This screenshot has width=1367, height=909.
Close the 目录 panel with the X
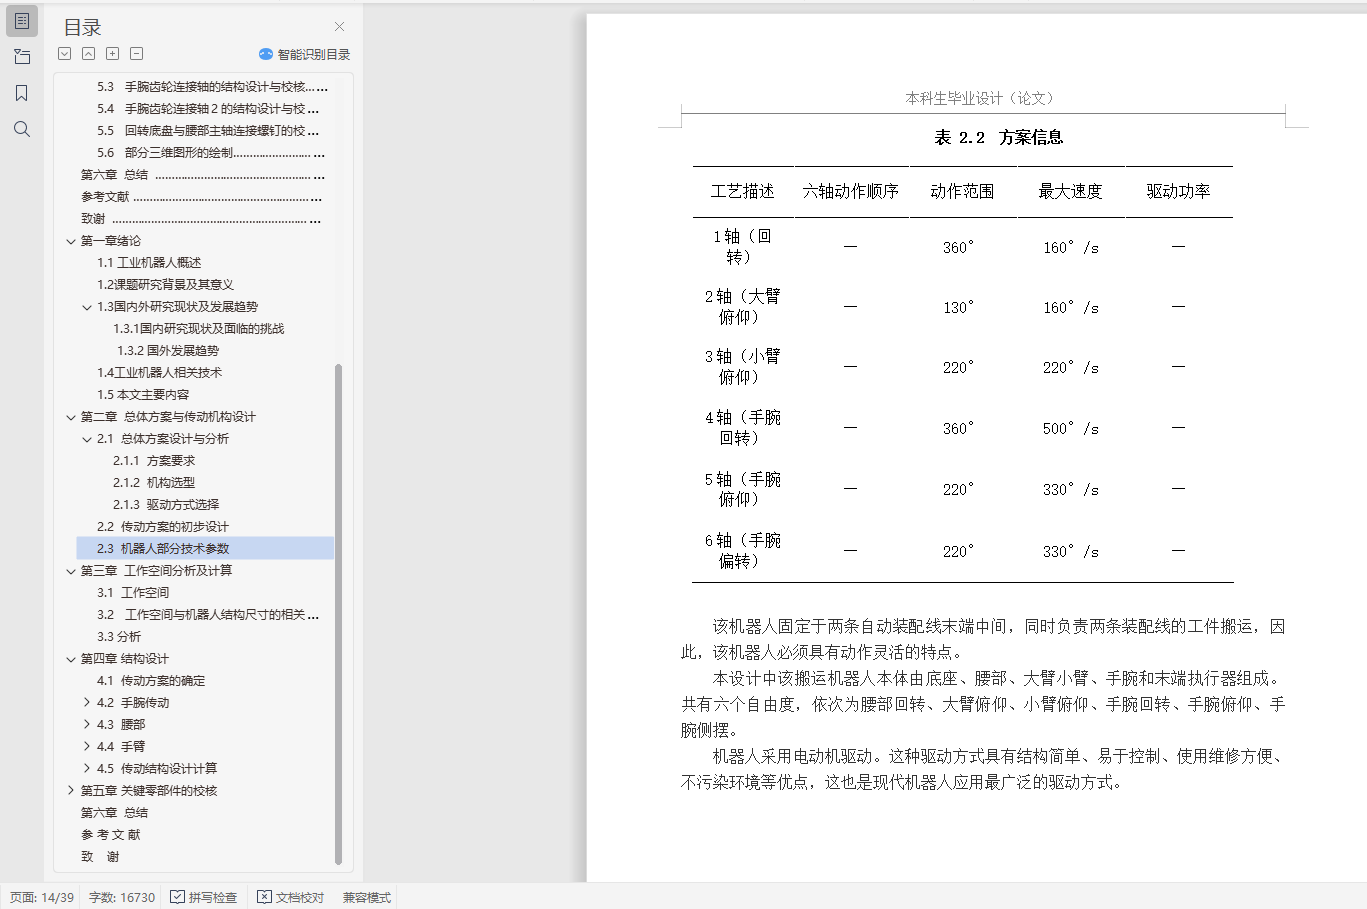pos(339,27)
